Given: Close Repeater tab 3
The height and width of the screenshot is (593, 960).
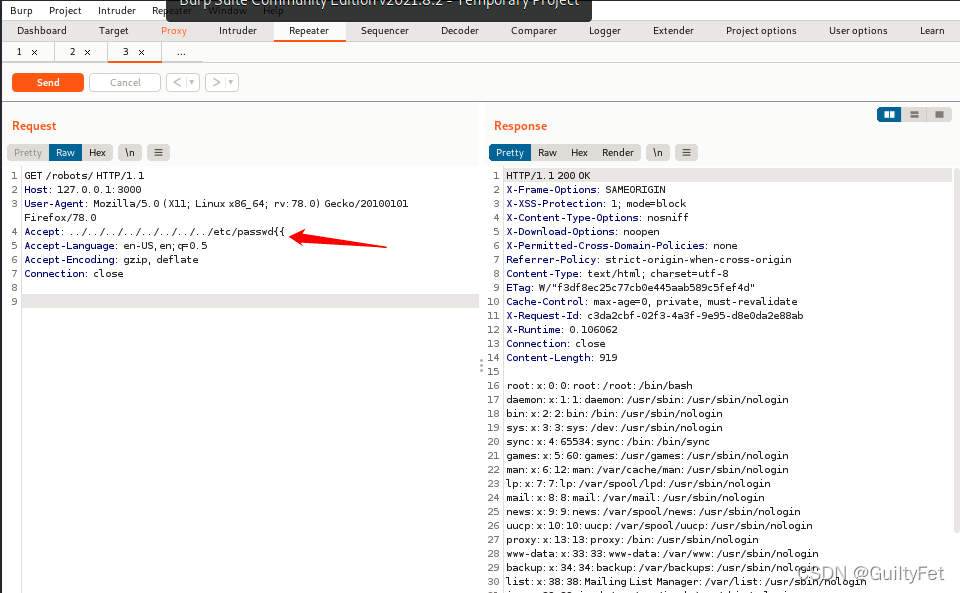Looking at the screenshot, I should 141,53.
